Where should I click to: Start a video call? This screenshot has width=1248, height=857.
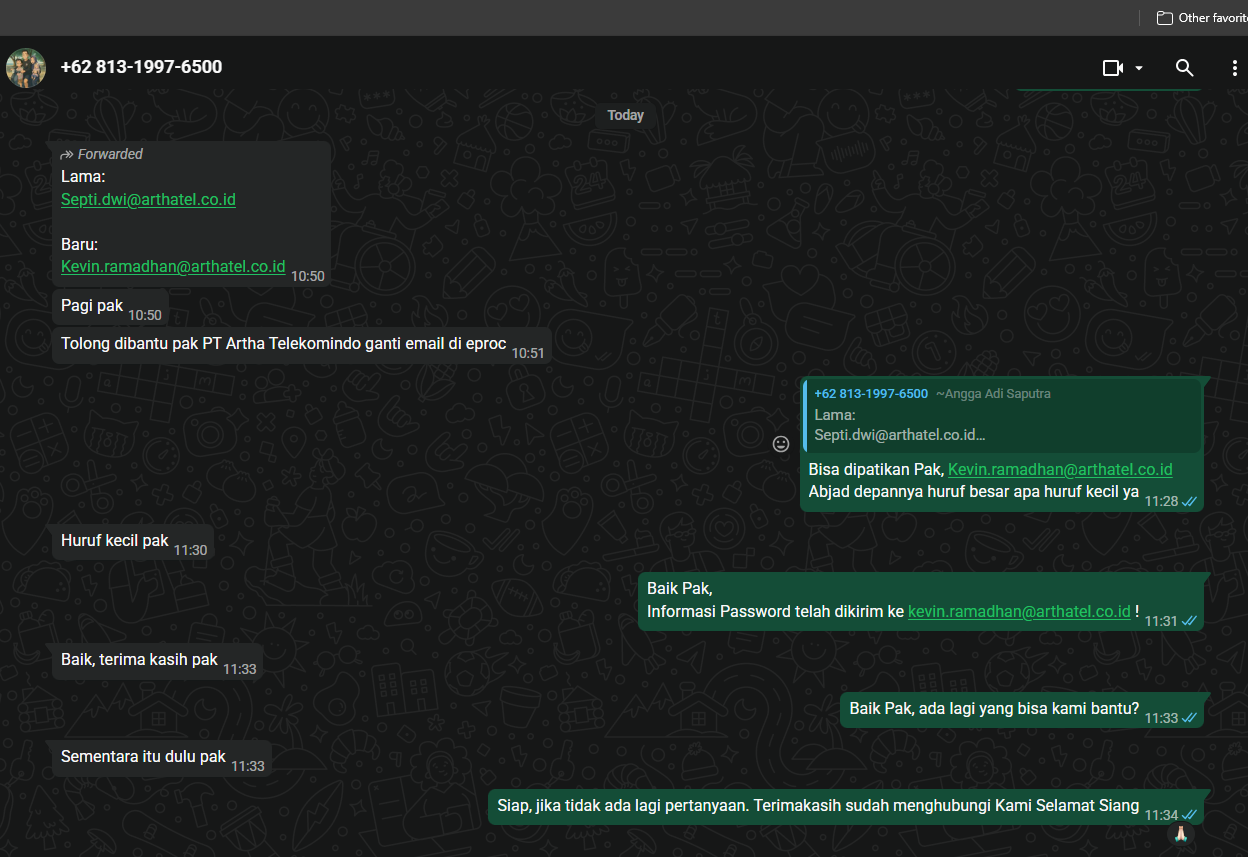pos(1113,68)
